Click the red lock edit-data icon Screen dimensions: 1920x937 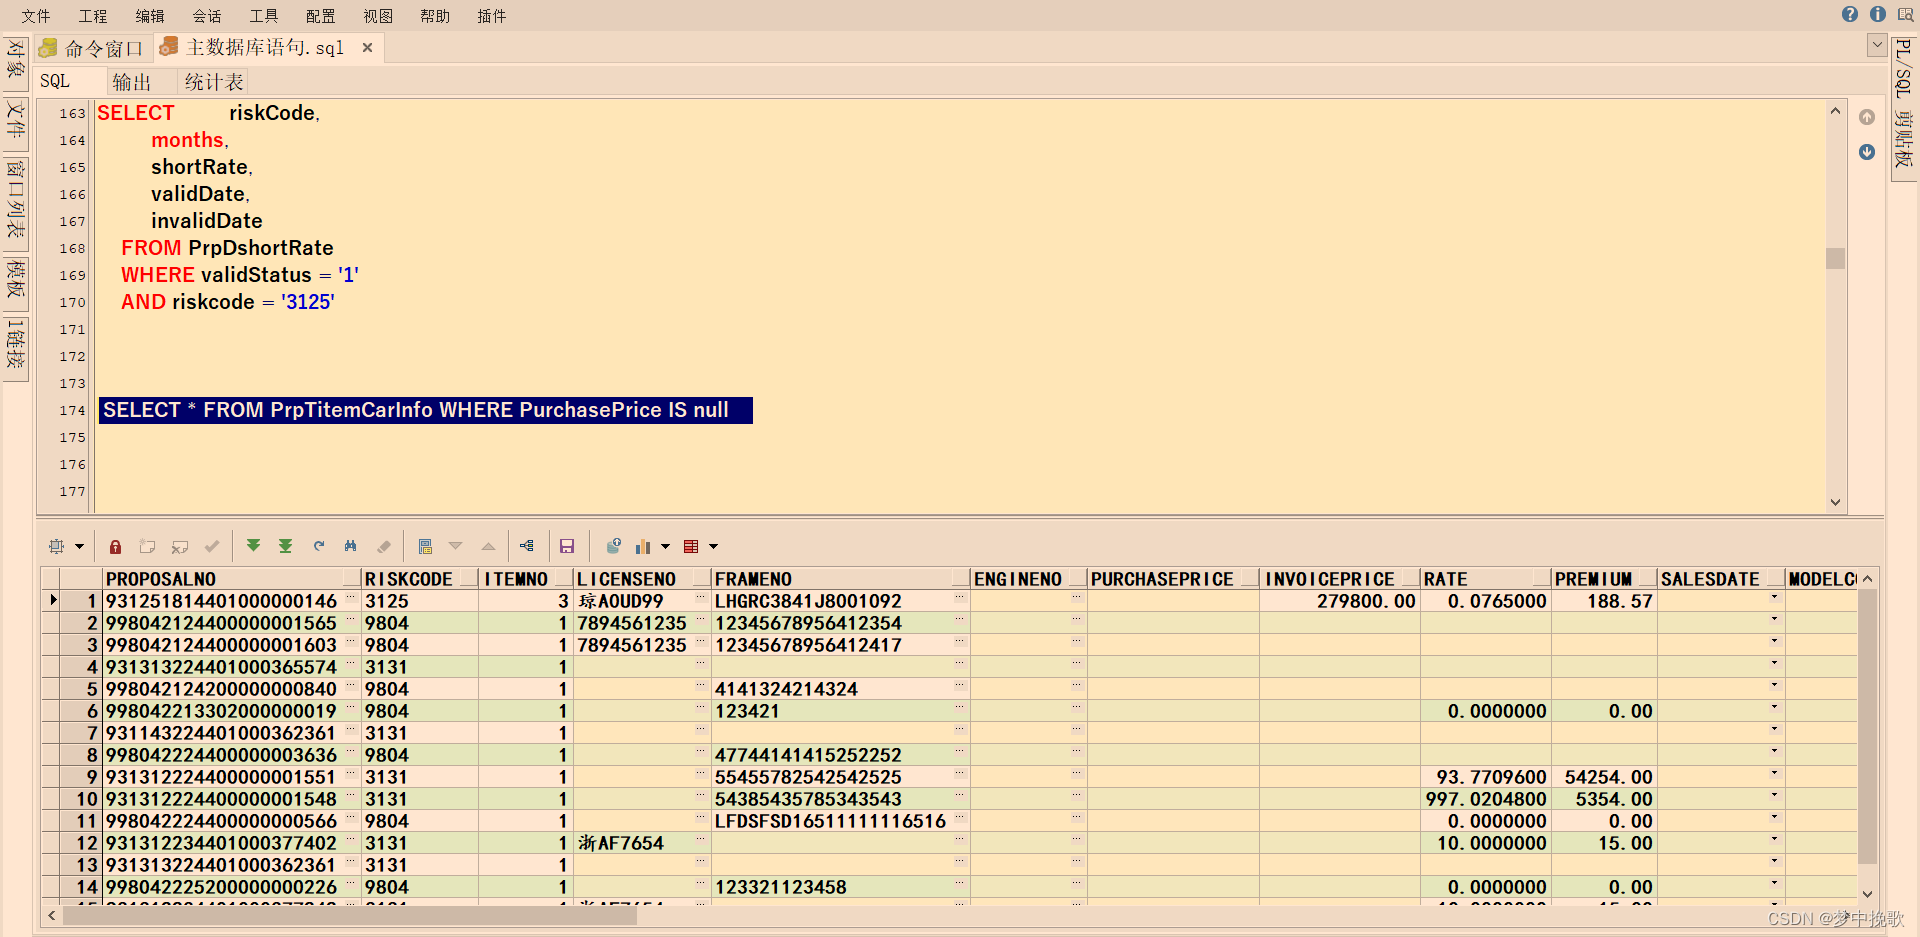pyautogui.click(x=115, y=546)
